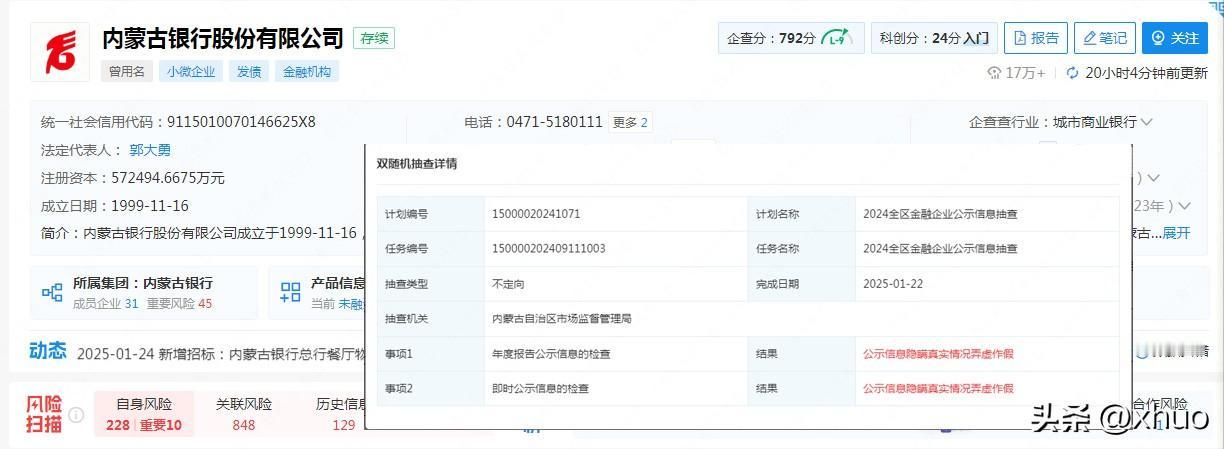Expand company profile with 展开 link
Image resolution: width=1224 pixels, height=449 pixels.
tap(1175, 233)
